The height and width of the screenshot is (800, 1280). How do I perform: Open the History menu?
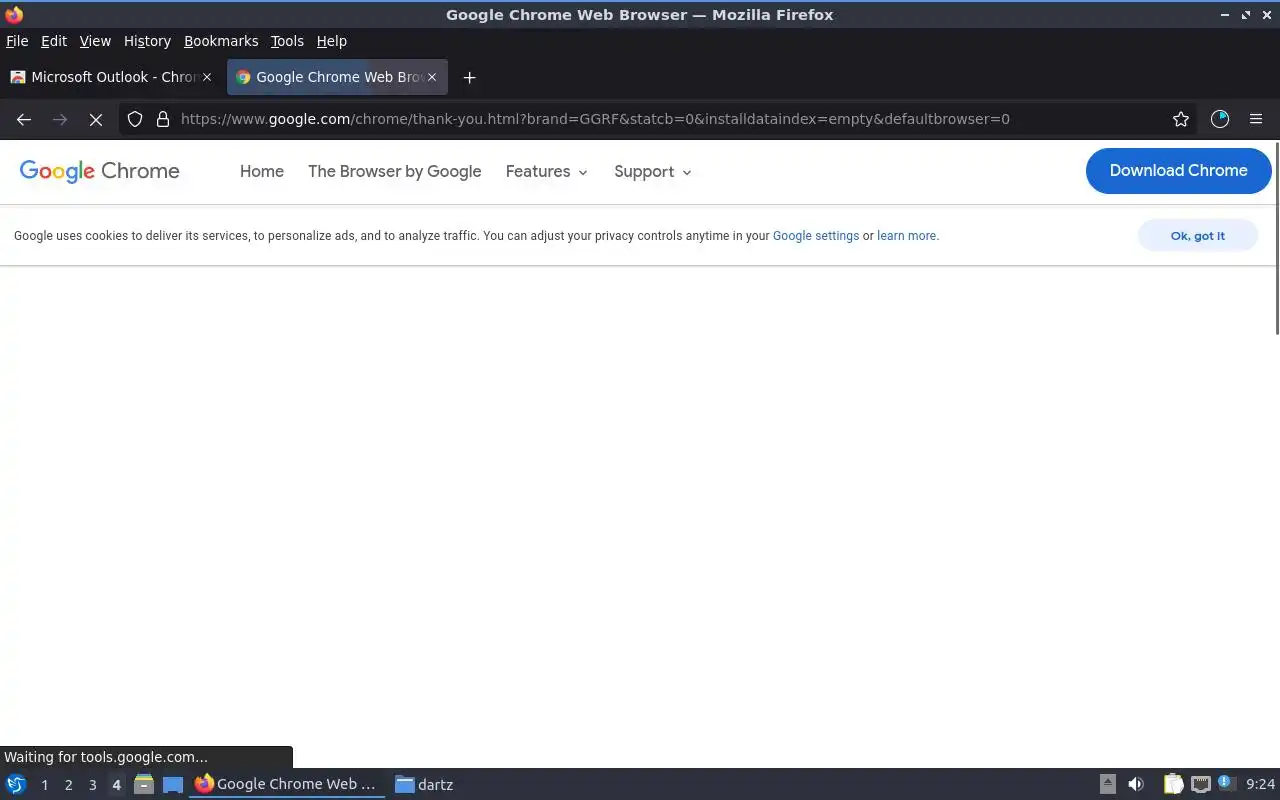coord(147,41)
